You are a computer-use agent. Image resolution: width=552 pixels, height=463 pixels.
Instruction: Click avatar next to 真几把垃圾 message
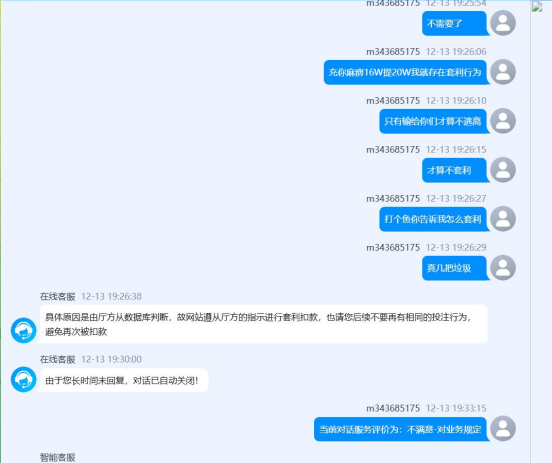pyautogui.click(x=503, y=268)
